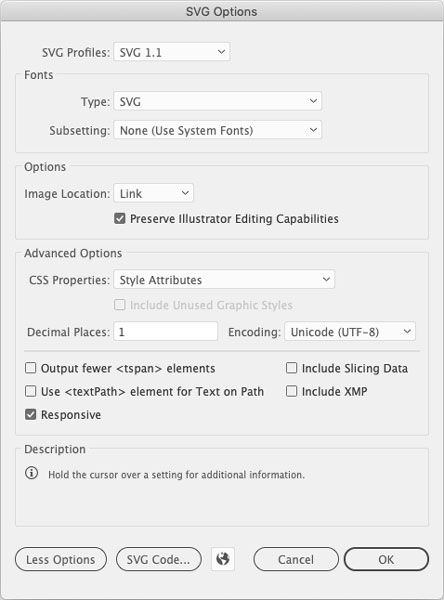Open the CSS Properties dropdown

coord(224,279)
